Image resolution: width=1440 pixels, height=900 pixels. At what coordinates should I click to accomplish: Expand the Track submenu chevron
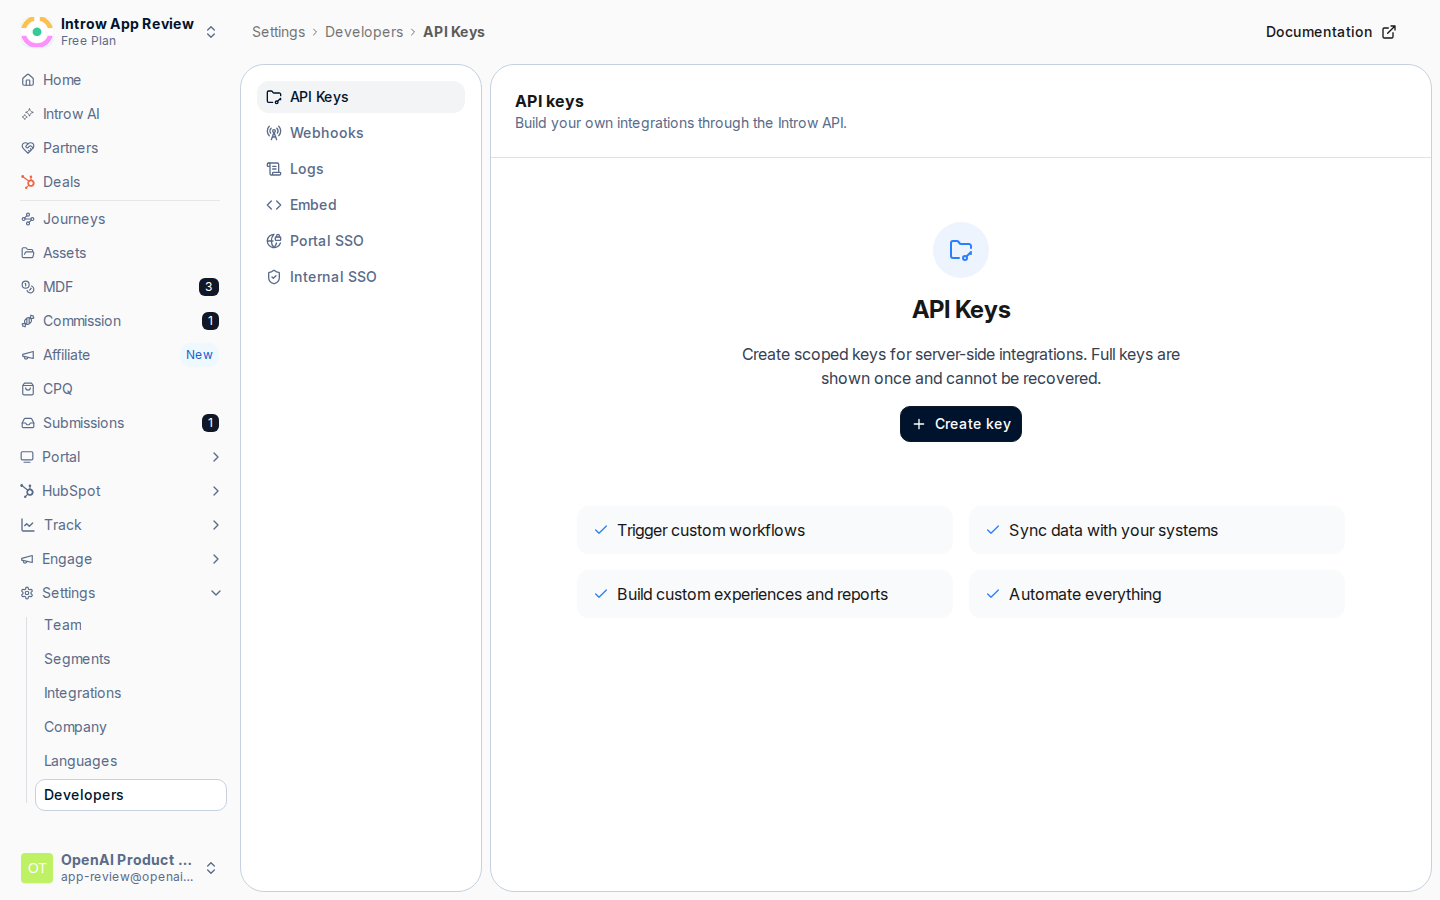(x=216, y=525)
